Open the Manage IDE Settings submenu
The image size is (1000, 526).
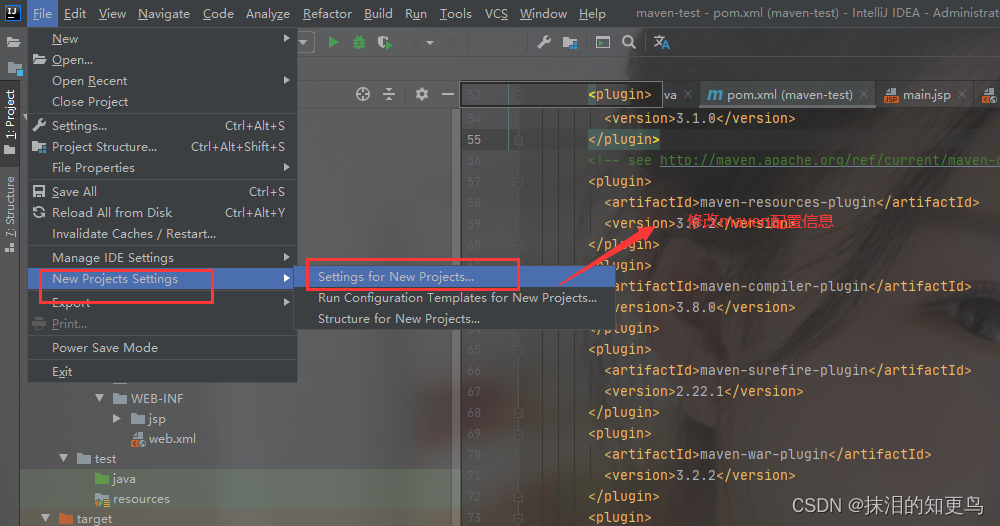coord(163,258)
